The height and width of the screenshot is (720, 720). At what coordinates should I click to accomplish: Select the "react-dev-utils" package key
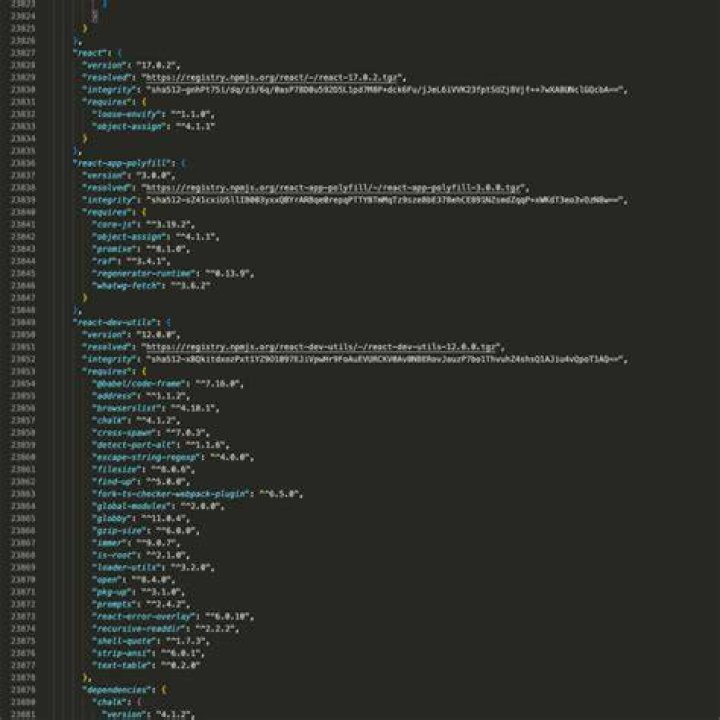pyautogui.click(x=117, y=322)
